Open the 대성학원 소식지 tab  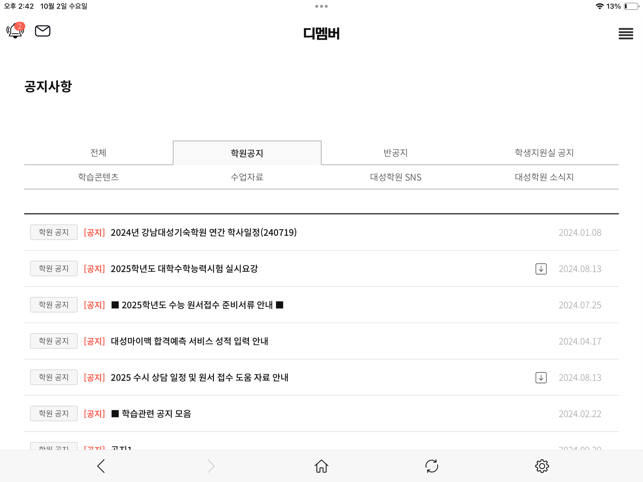544,177
